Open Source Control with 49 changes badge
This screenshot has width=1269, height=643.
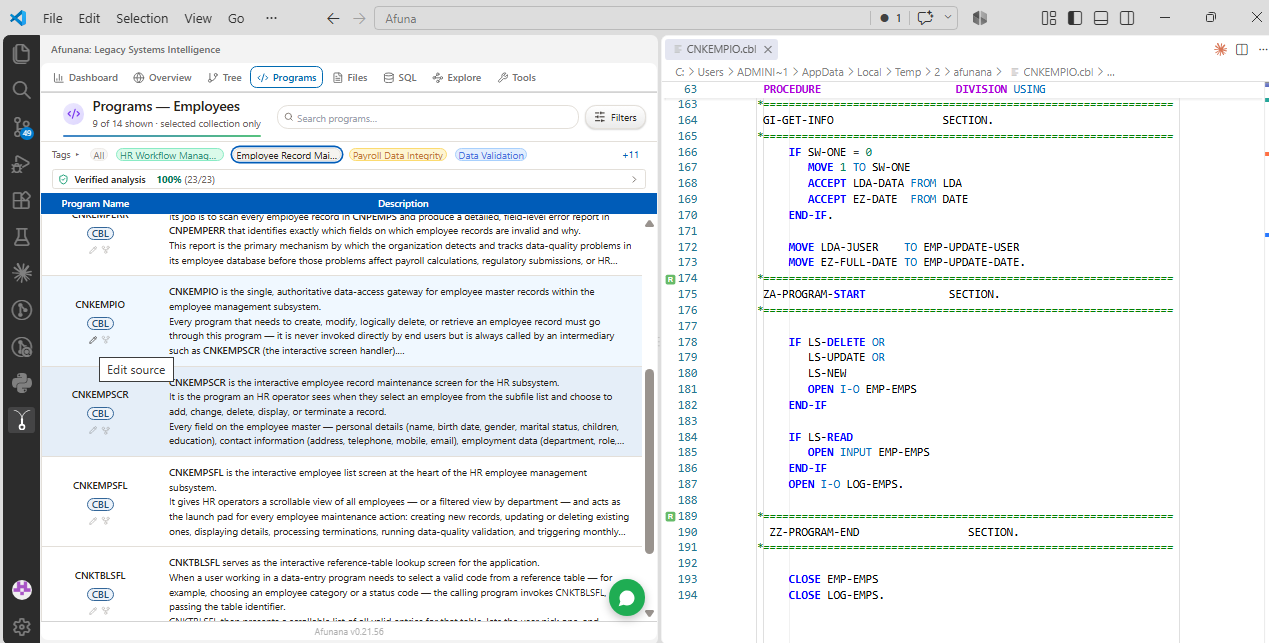coord(20,127)
